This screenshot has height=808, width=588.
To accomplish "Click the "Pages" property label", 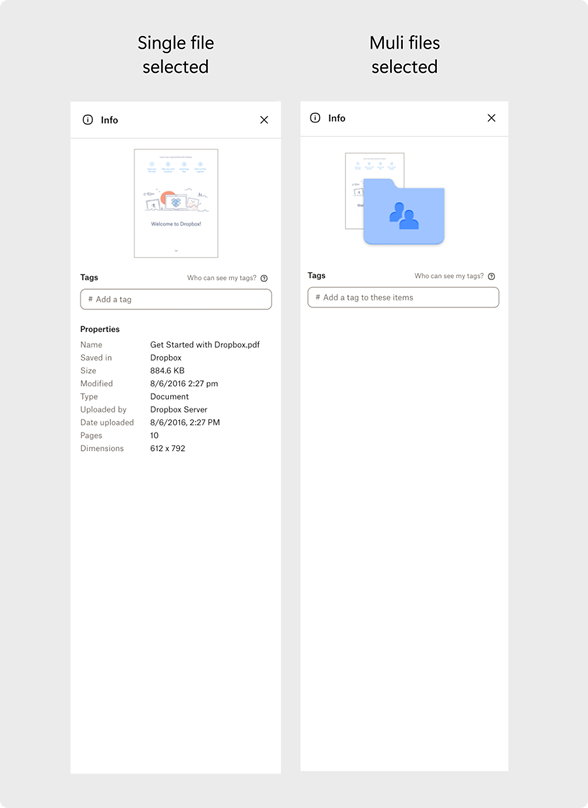I will 91,435.
